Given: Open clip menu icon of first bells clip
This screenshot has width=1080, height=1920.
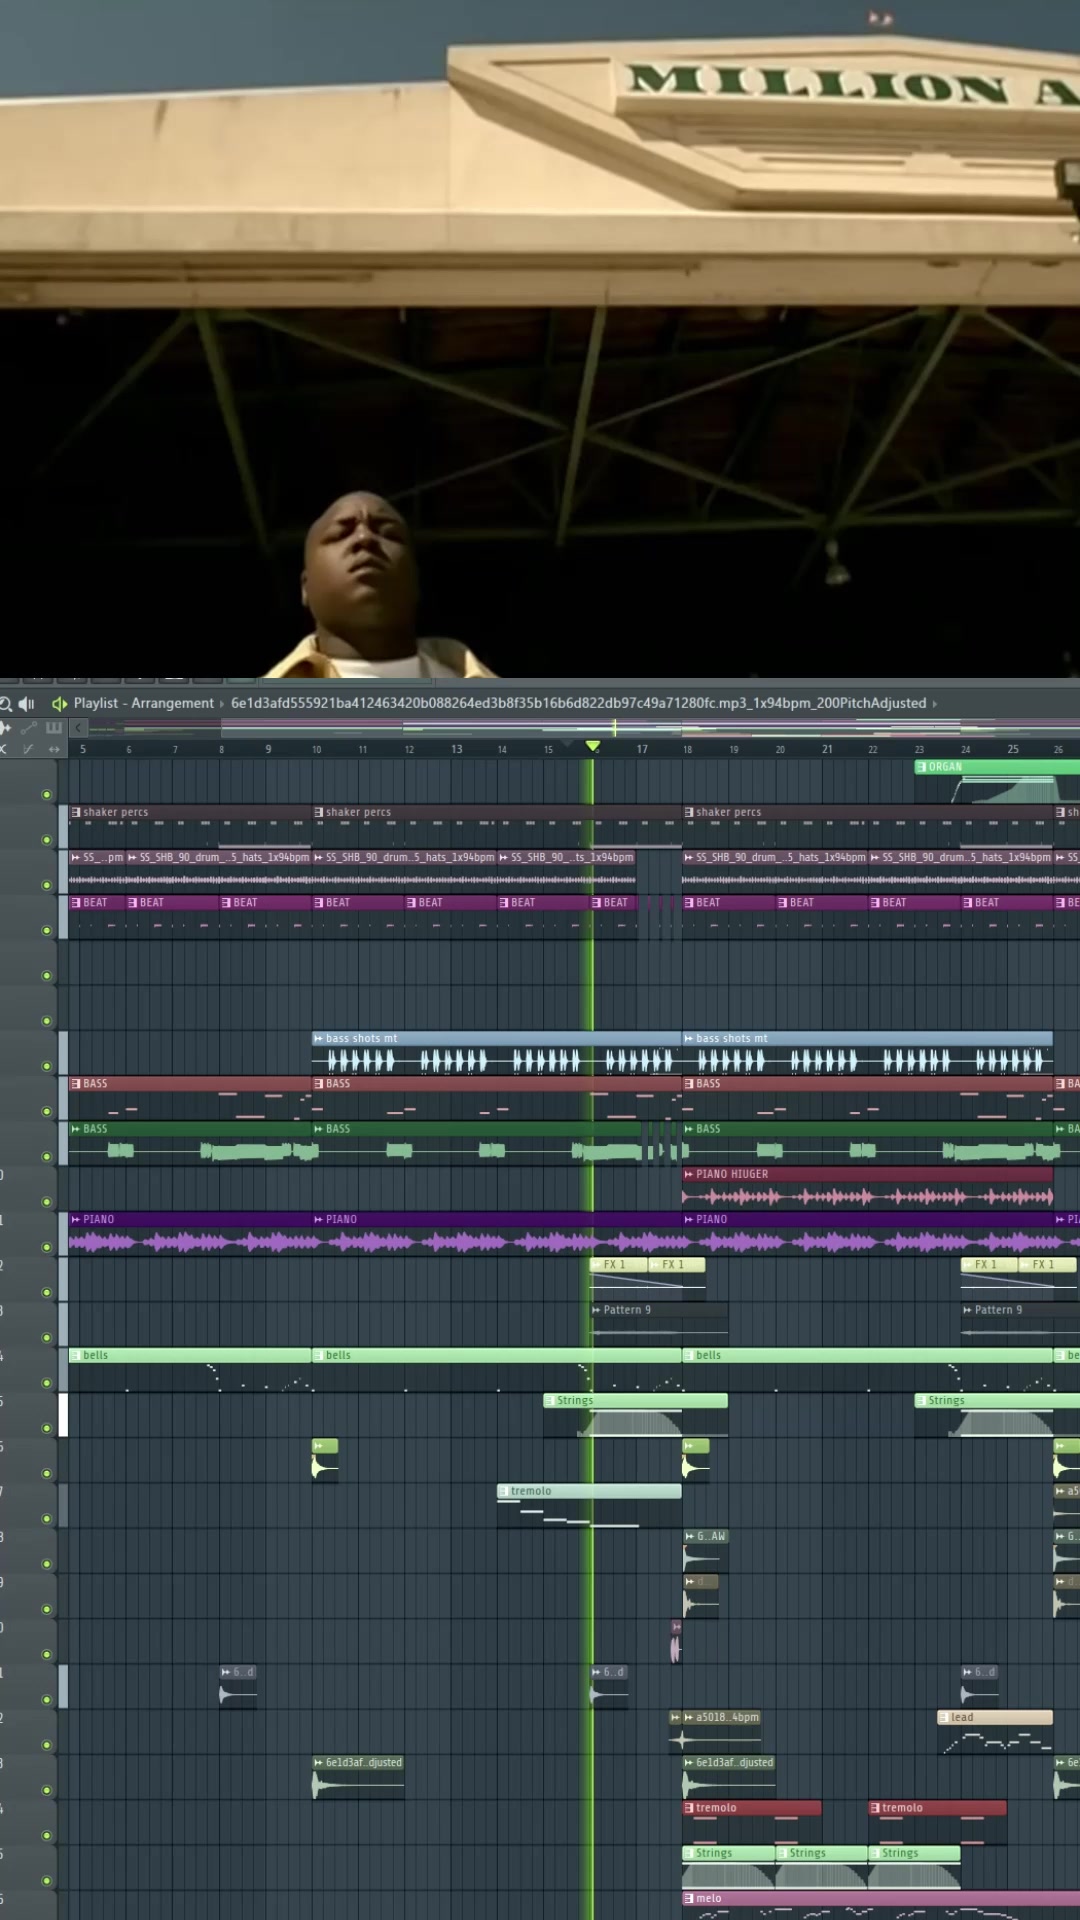Looking at the screenshot, I should [x=76, y=1355].
